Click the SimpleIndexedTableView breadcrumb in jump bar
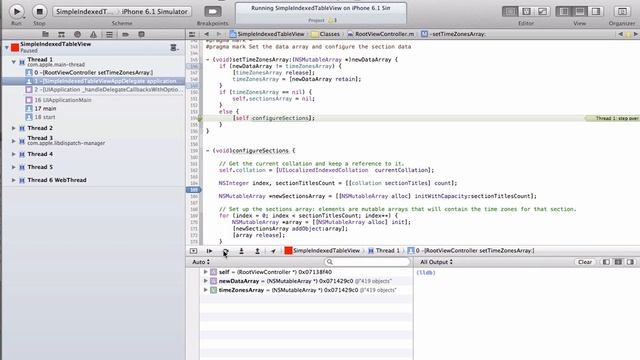This screenshot has height=360, width=640. [x=267, y=34]
